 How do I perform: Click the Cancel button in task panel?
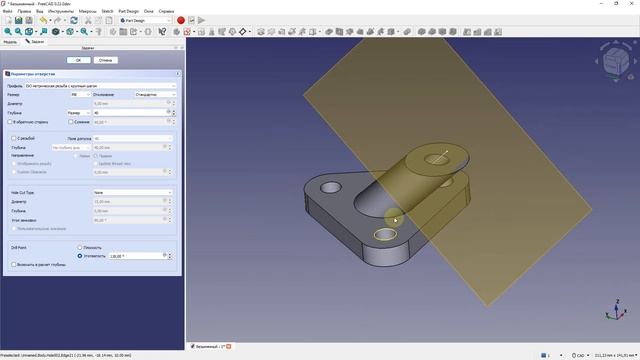point(105,60)
